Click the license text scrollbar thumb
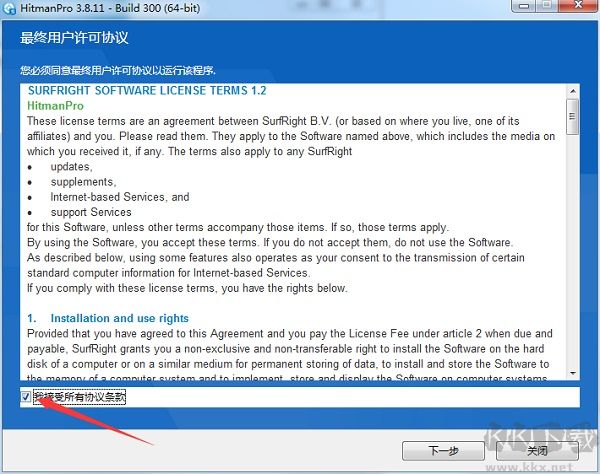Image resolution: width=600 pixels, height=474 pixels. coord(573,117)
